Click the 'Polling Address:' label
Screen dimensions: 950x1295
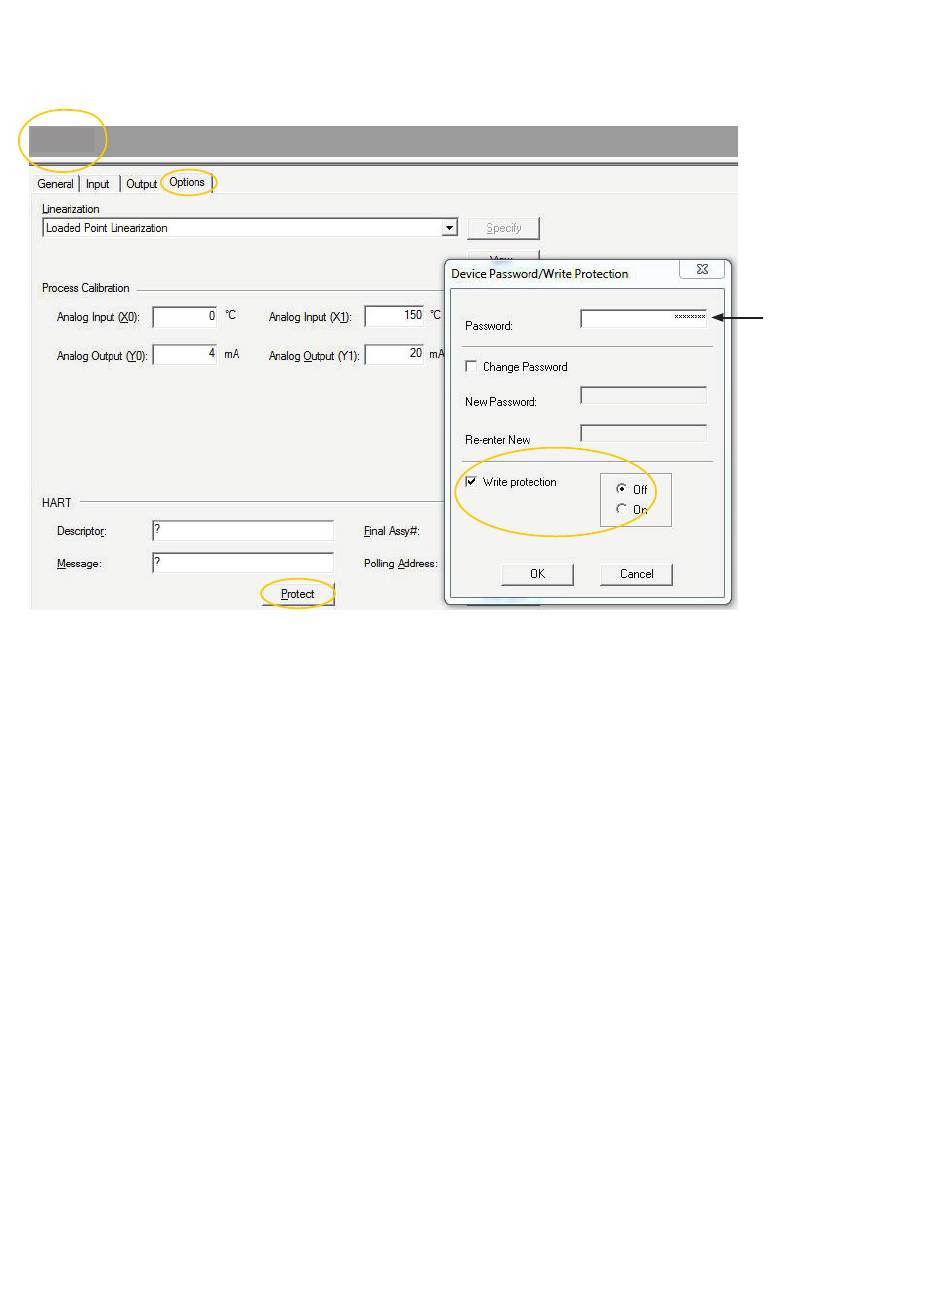point(400,564)
